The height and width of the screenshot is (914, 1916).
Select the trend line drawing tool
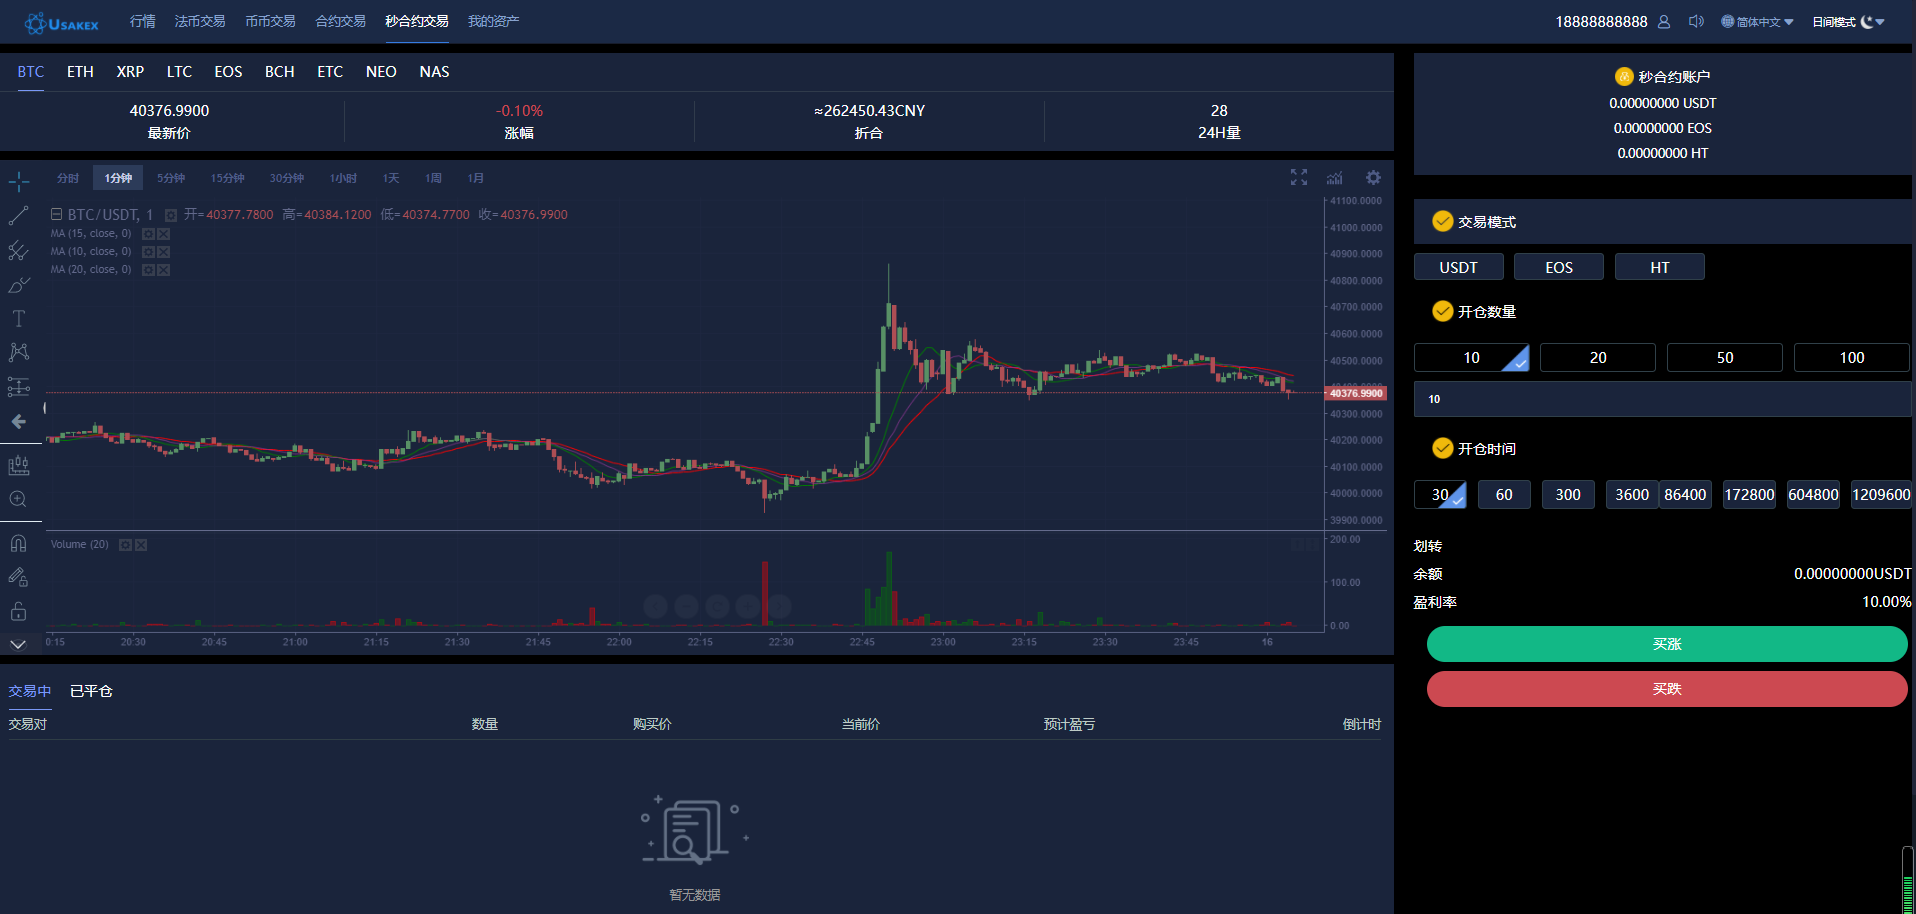click(18, 216)
